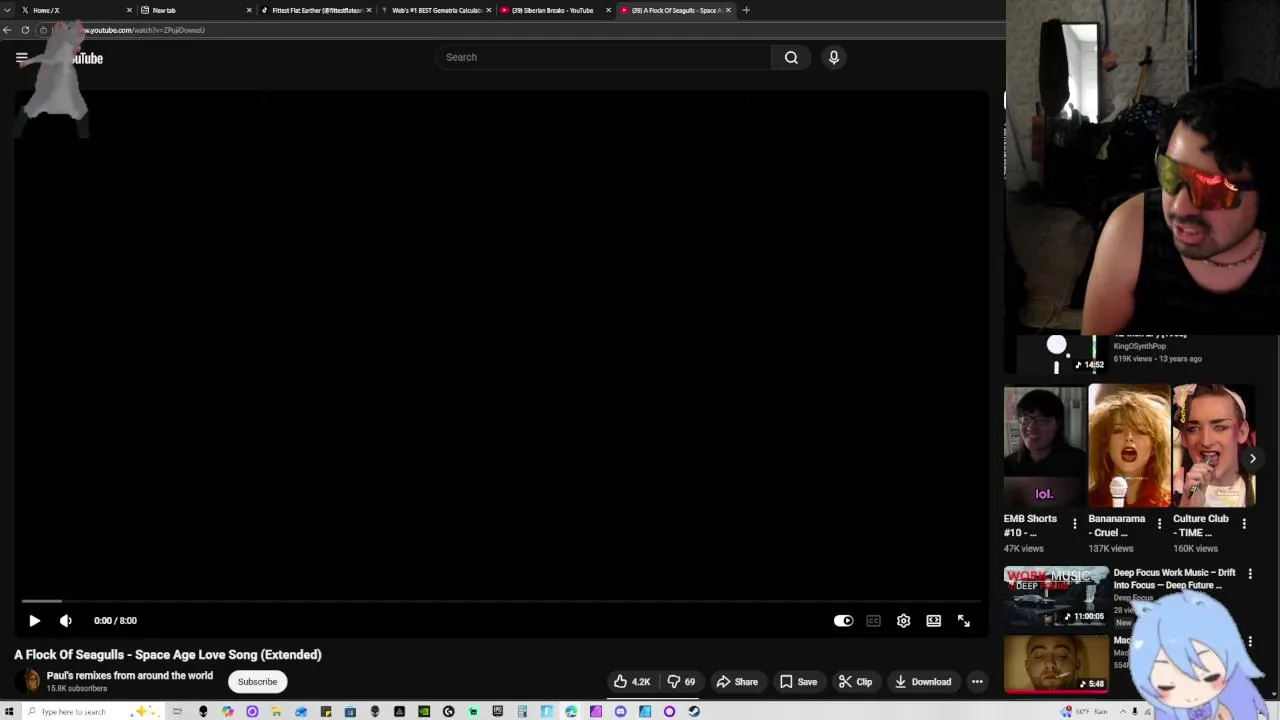This screenshot has height=720, width=1280.
Task: Open more actions ellipsis under the video
Action: click(x=977, y=682)
